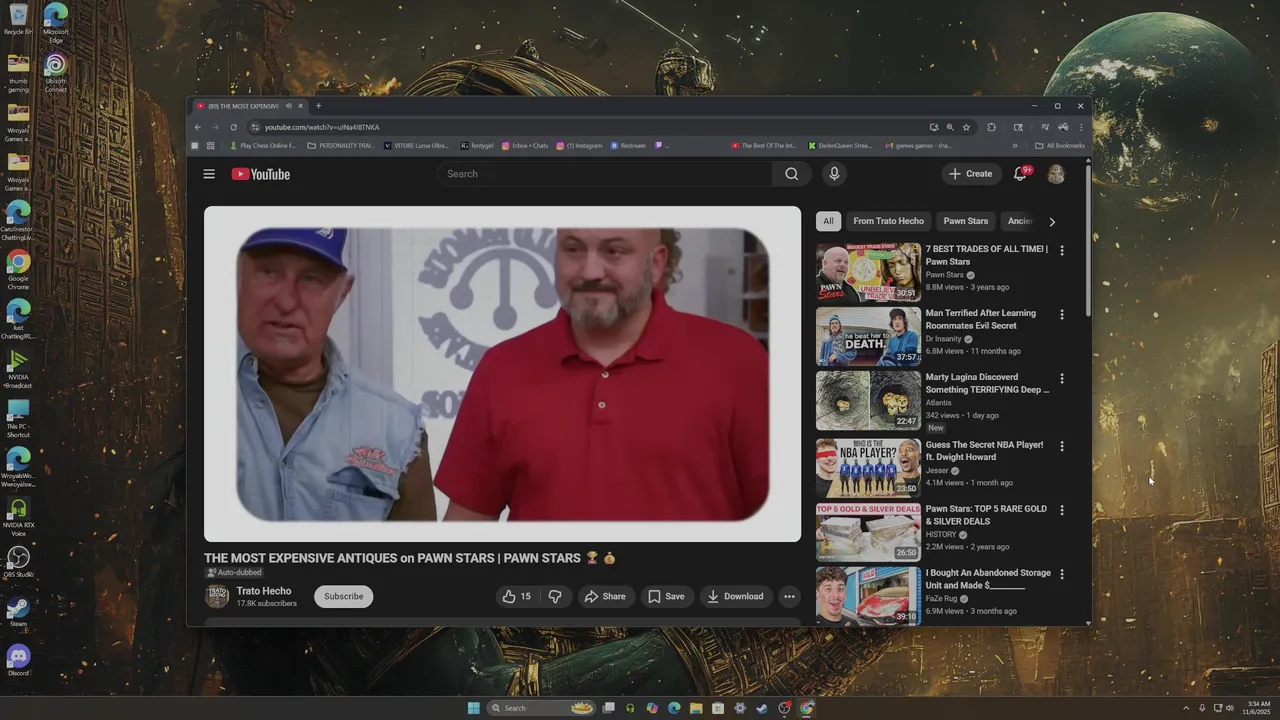The height and width of the screenshot is (720, 1280).
Task: Open Steam from the taskbar
Action: click(762, 708)
